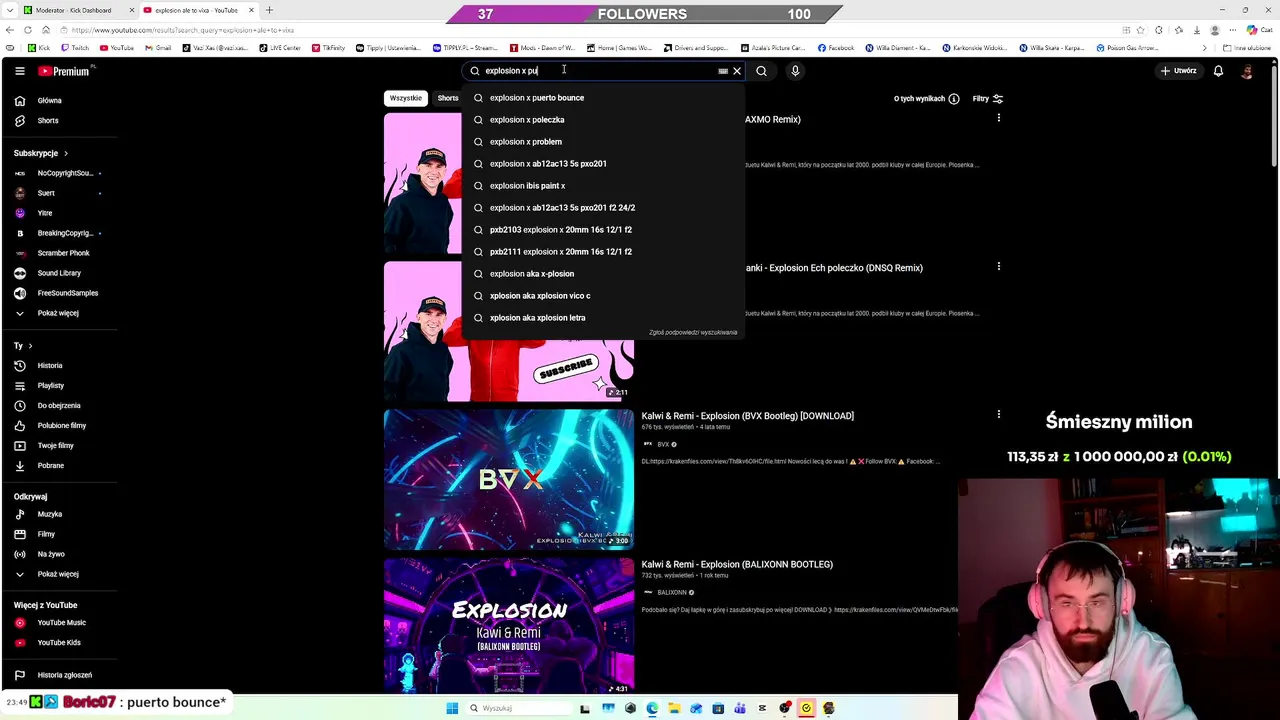The image size is (1280, 720).
Task: Open NoCopyrightSounds subscription channel
Action: click(60, 173)
